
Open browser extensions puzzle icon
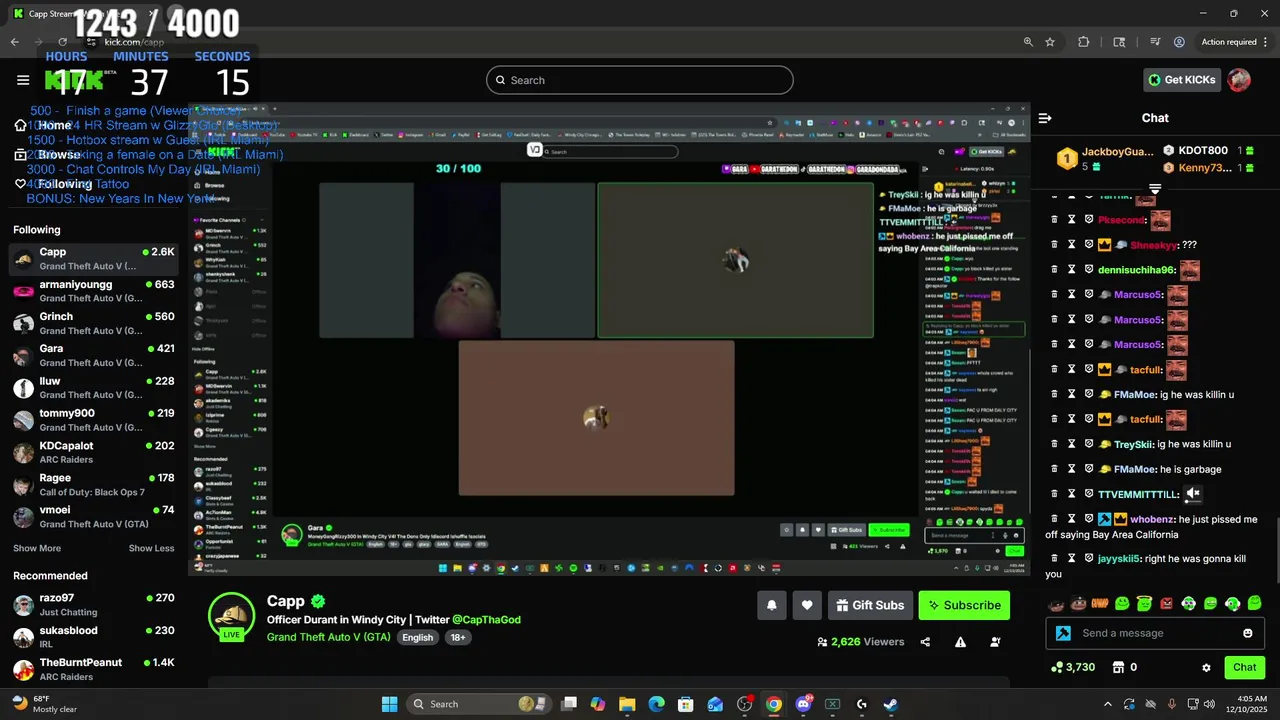point(1084,42)
